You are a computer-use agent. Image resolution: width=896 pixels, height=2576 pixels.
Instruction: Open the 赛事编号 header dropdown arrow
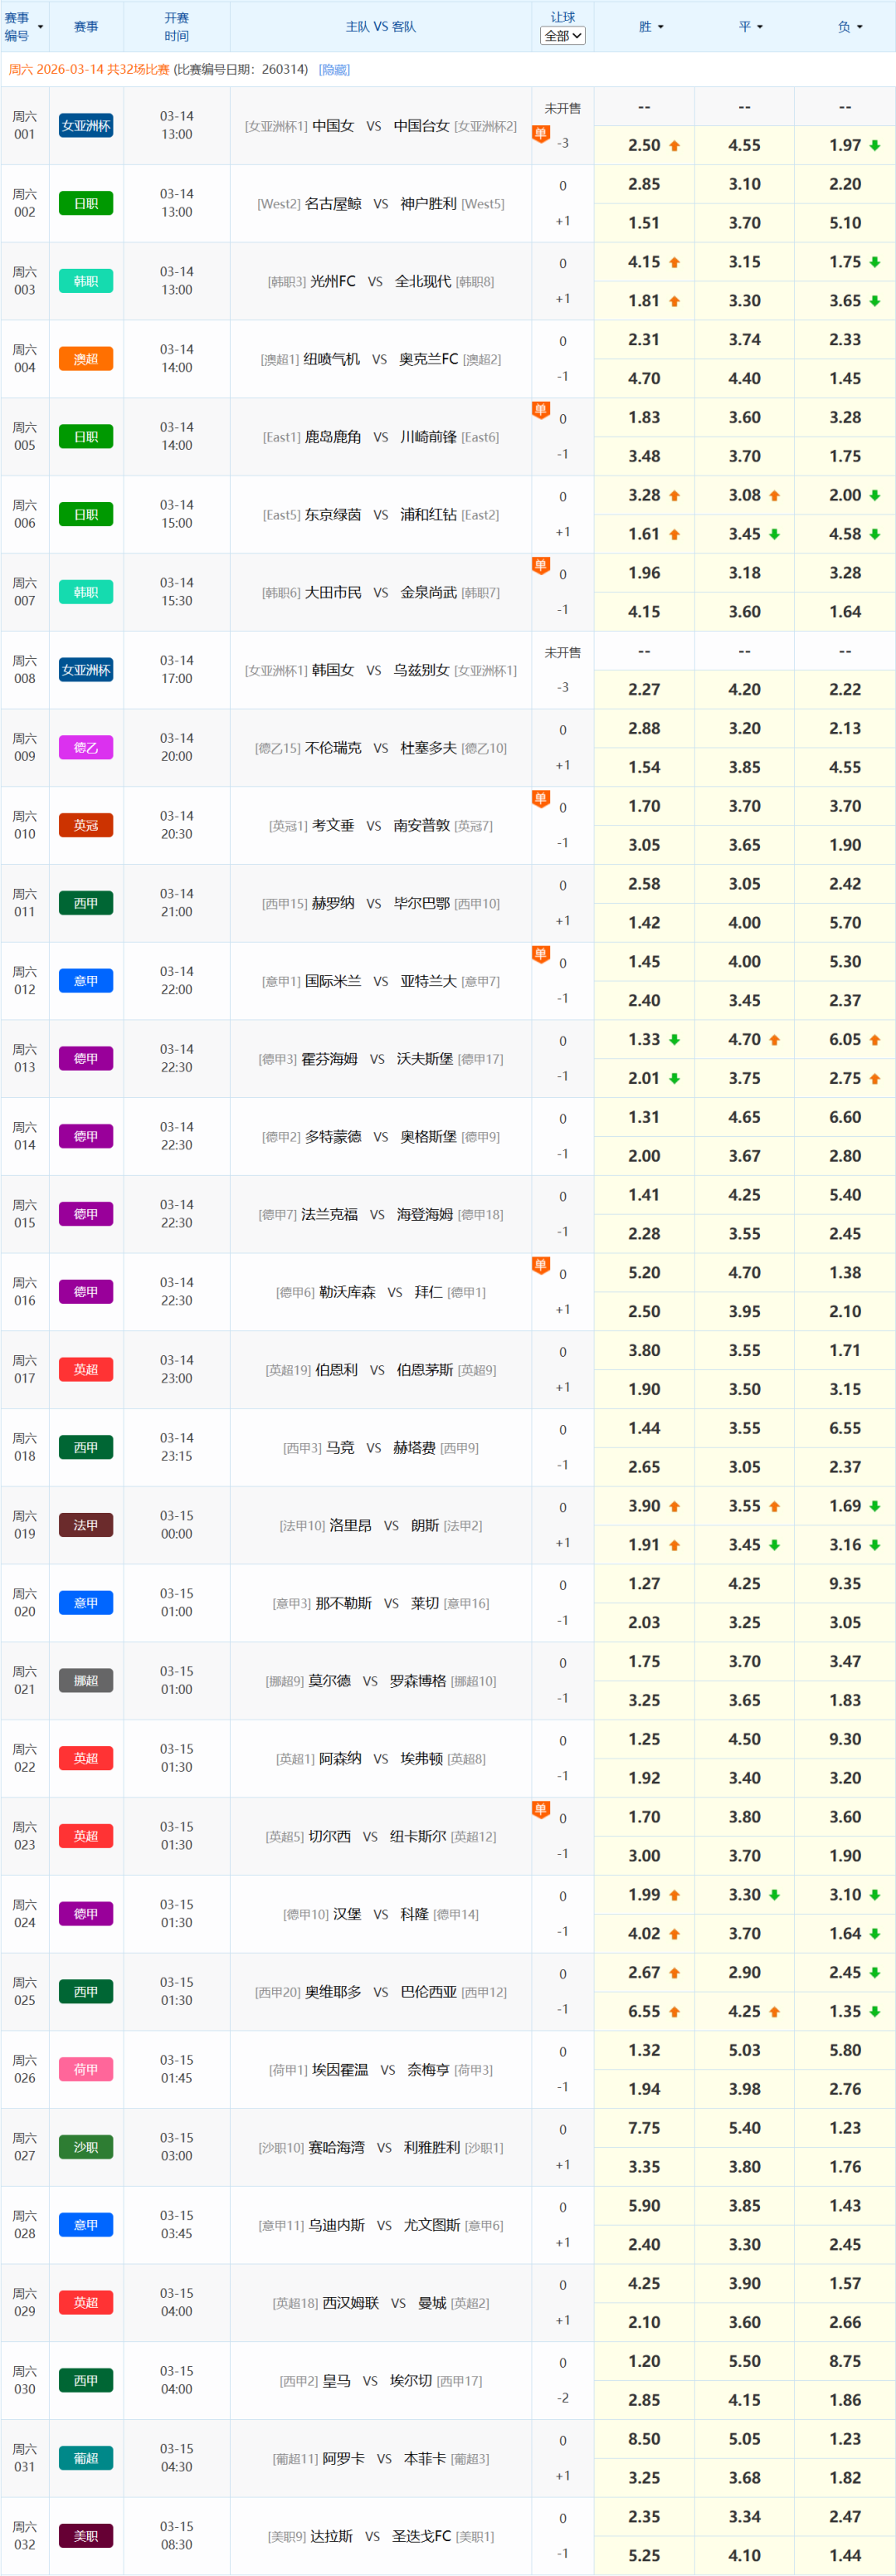[40, 27]
